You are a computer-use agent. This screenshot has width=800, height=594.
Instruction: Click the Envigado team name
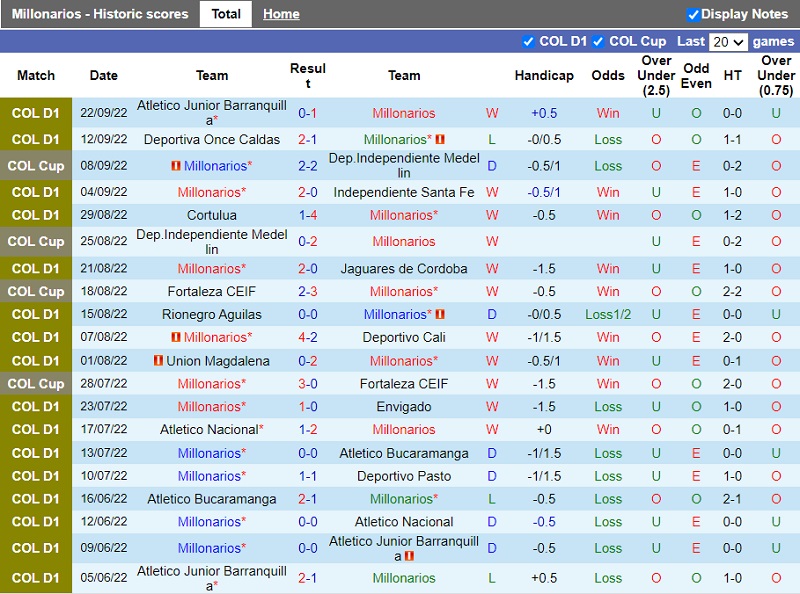pos(404,407)
